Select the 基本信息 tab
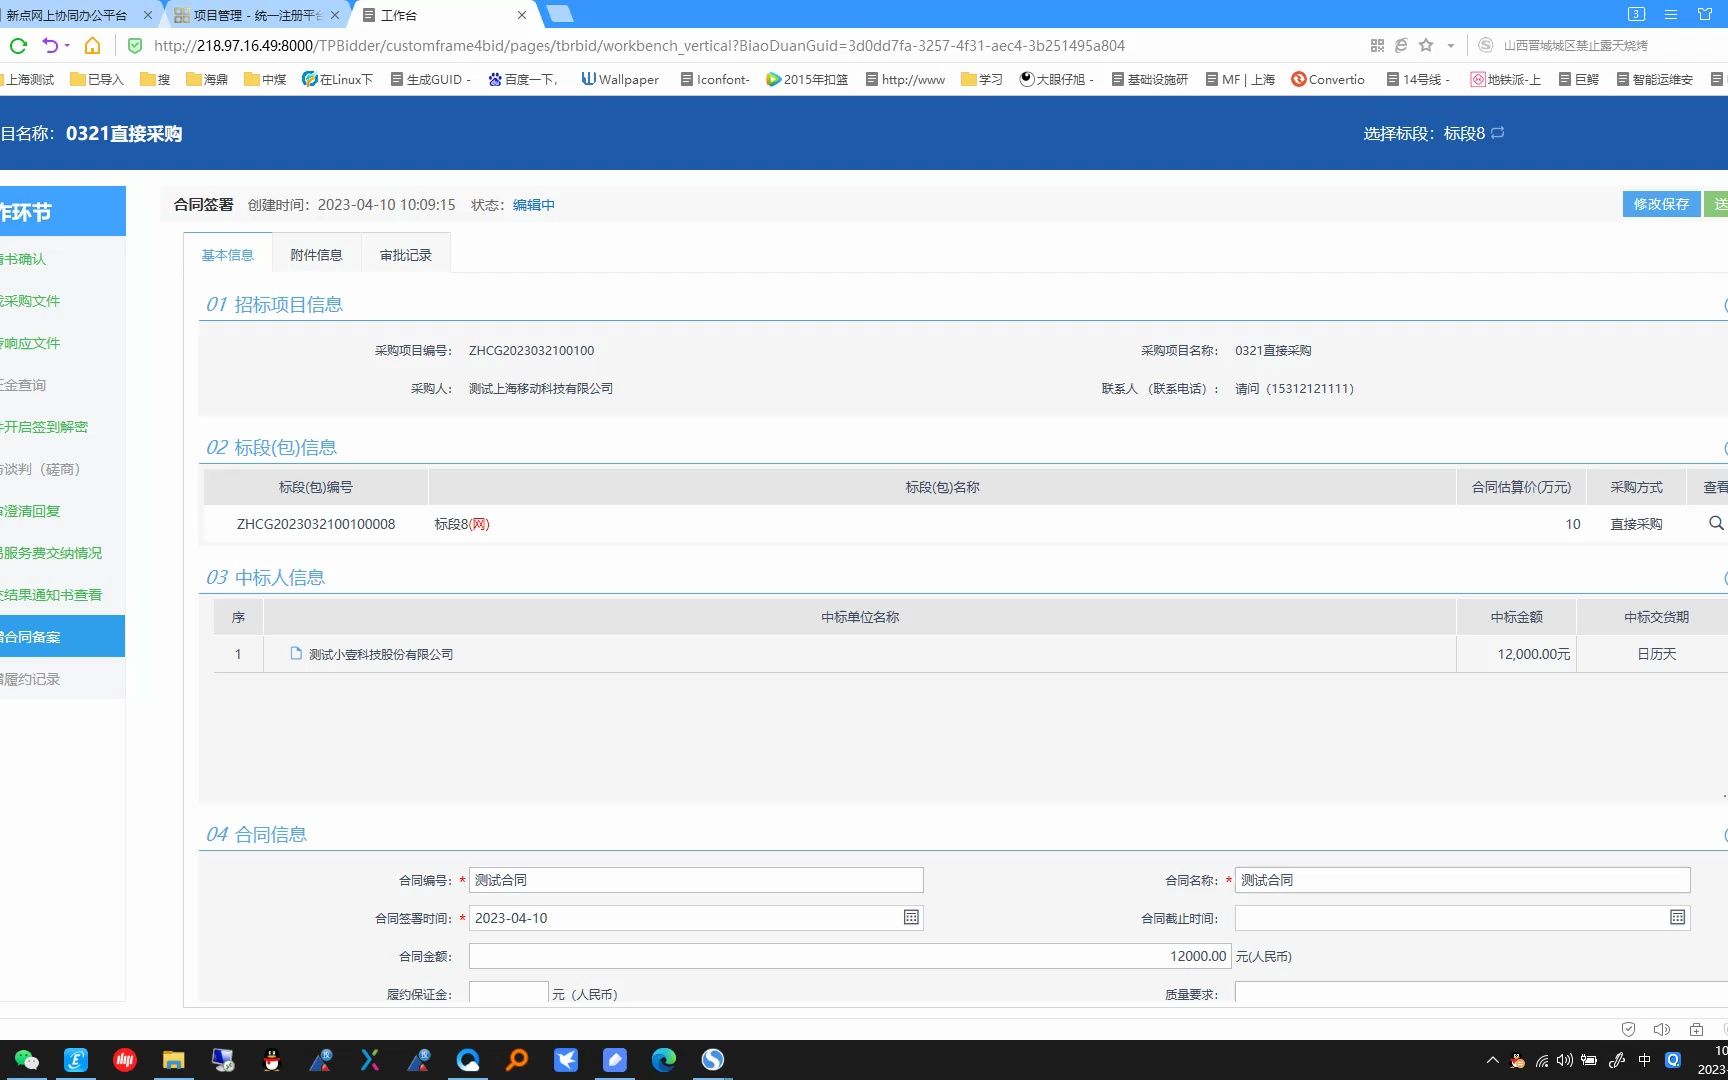This screenshot has height=1080, width=1728. click(x=227, y=255)
